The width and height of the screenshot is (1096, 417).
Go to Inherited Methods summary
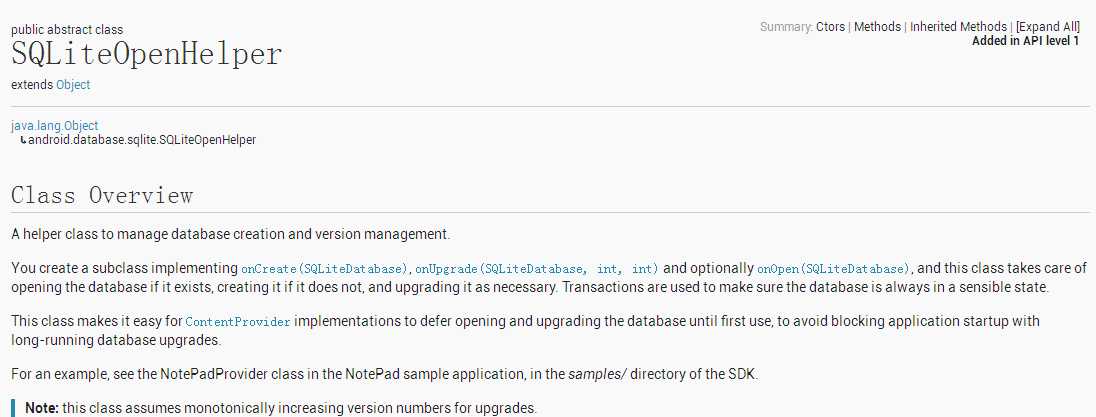coord(959,27)
